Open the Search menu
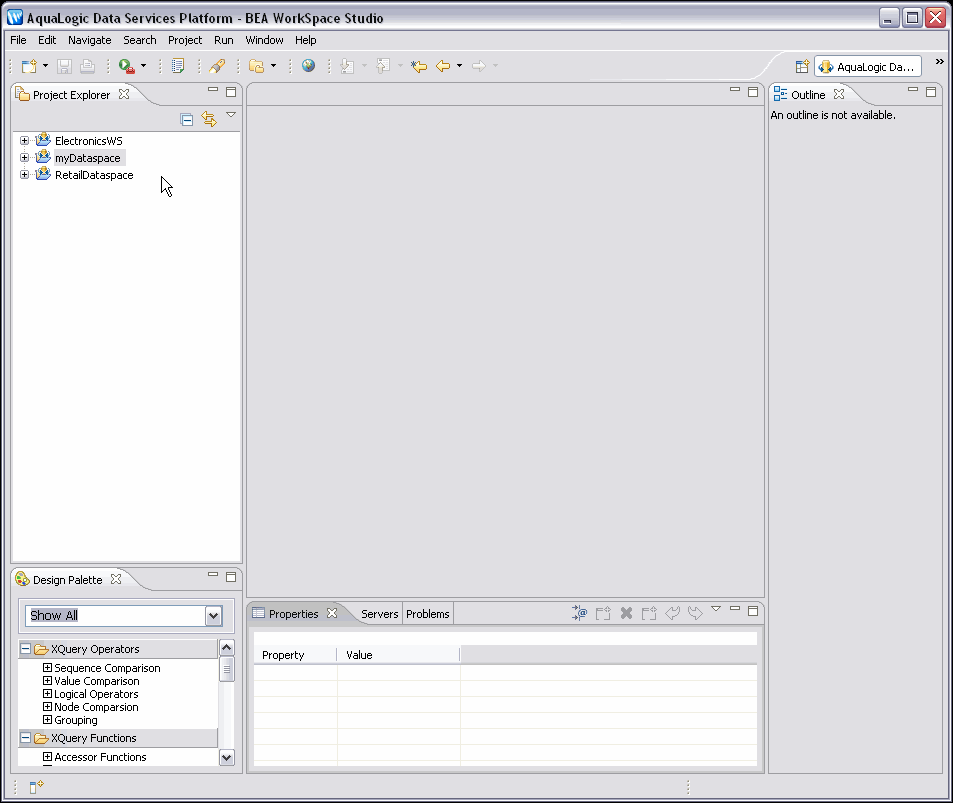Viewport: 953px width, 803px height. [x=140, y=40]
